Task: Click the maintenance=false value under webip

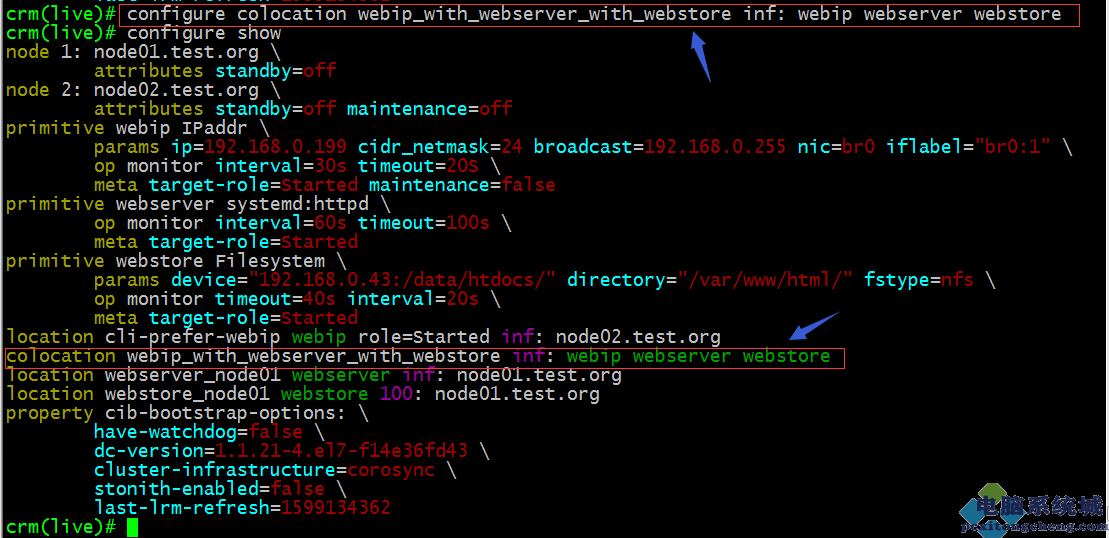Action: pyautogui.click(x=462, y=185)
